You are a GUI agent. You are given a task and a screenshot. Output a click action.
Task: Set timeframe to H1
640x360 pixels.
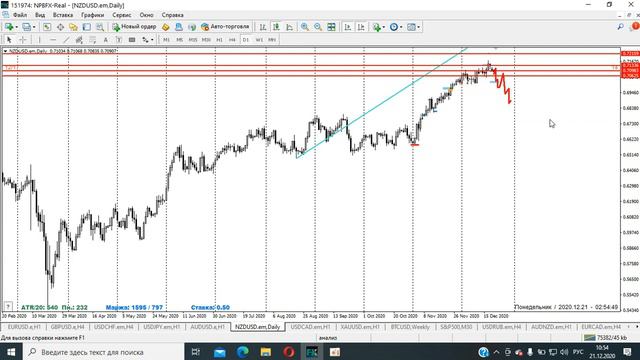click(x=219, y=40)
